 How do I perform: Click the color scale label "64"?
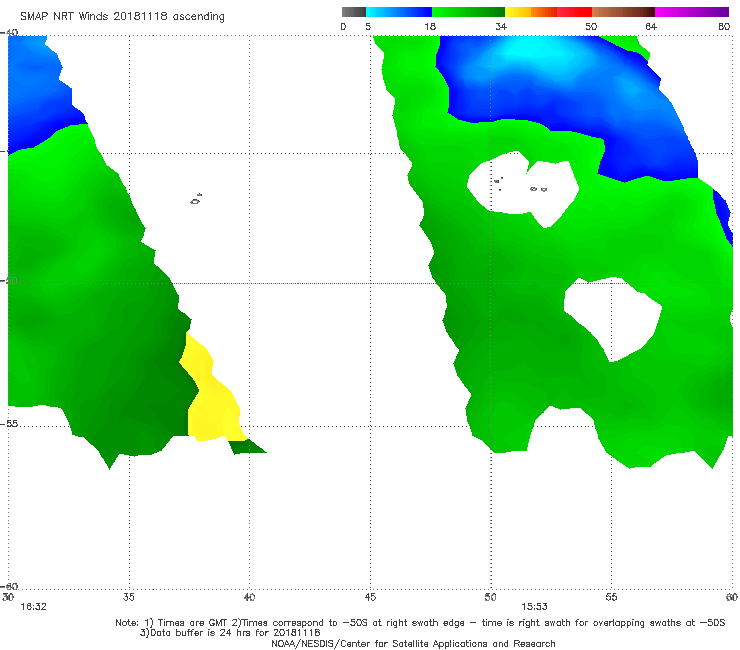pyautogui.click(x=651, y=27)
